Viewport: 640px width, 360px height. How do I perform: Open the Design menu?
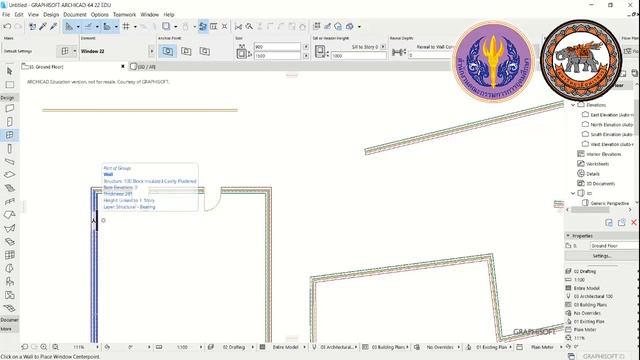point(51,15)
